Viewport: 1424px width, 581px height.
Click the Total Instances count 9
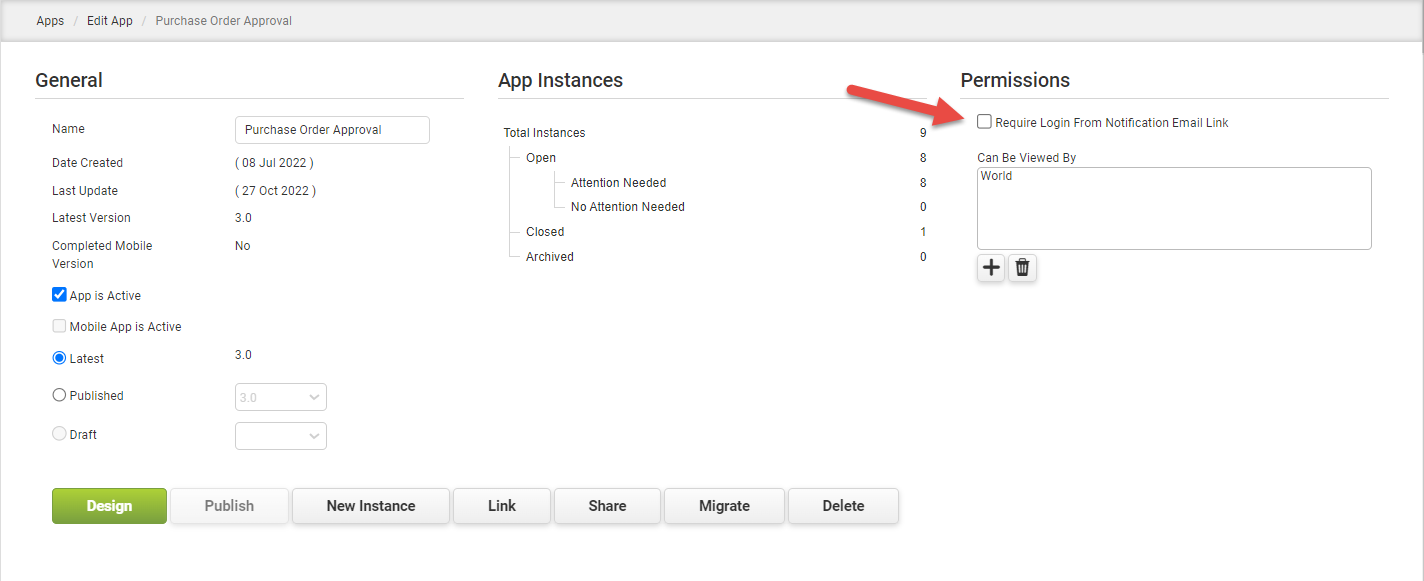[x=923, y=133]
